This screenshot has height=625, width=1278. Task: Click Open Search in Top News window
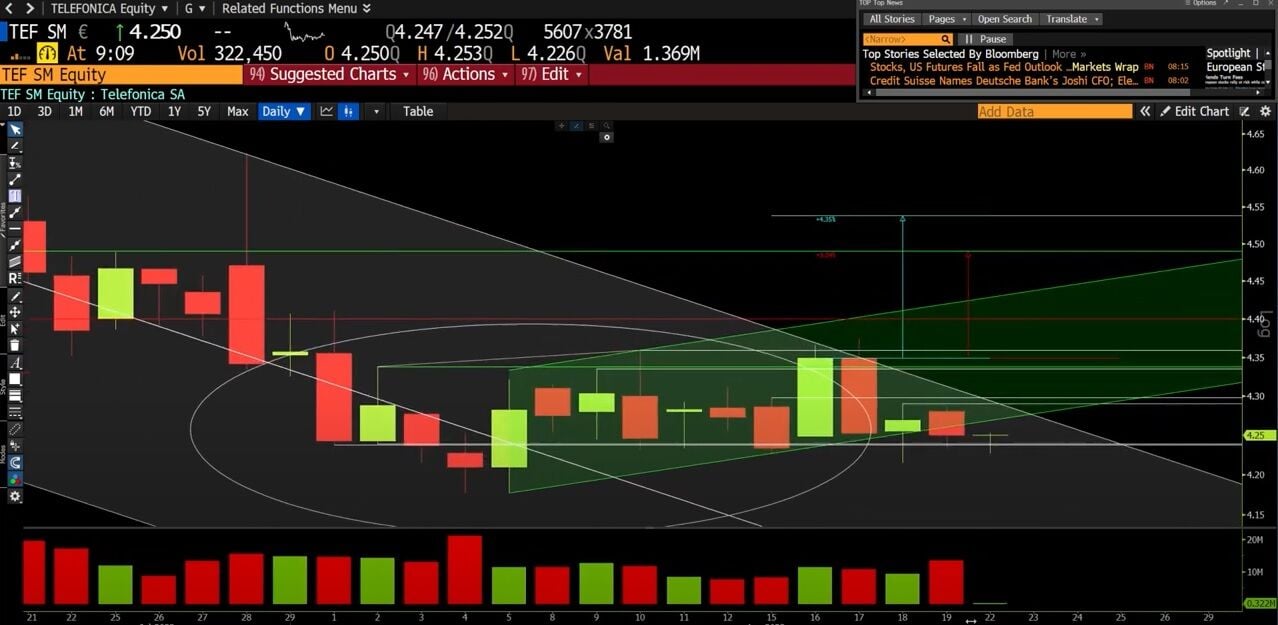1004,19
